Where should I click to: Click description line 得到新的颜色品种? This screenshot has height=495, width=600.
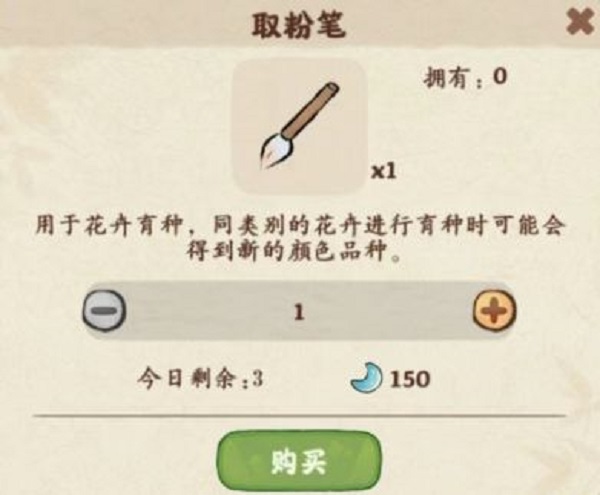(x=294, y=252)
